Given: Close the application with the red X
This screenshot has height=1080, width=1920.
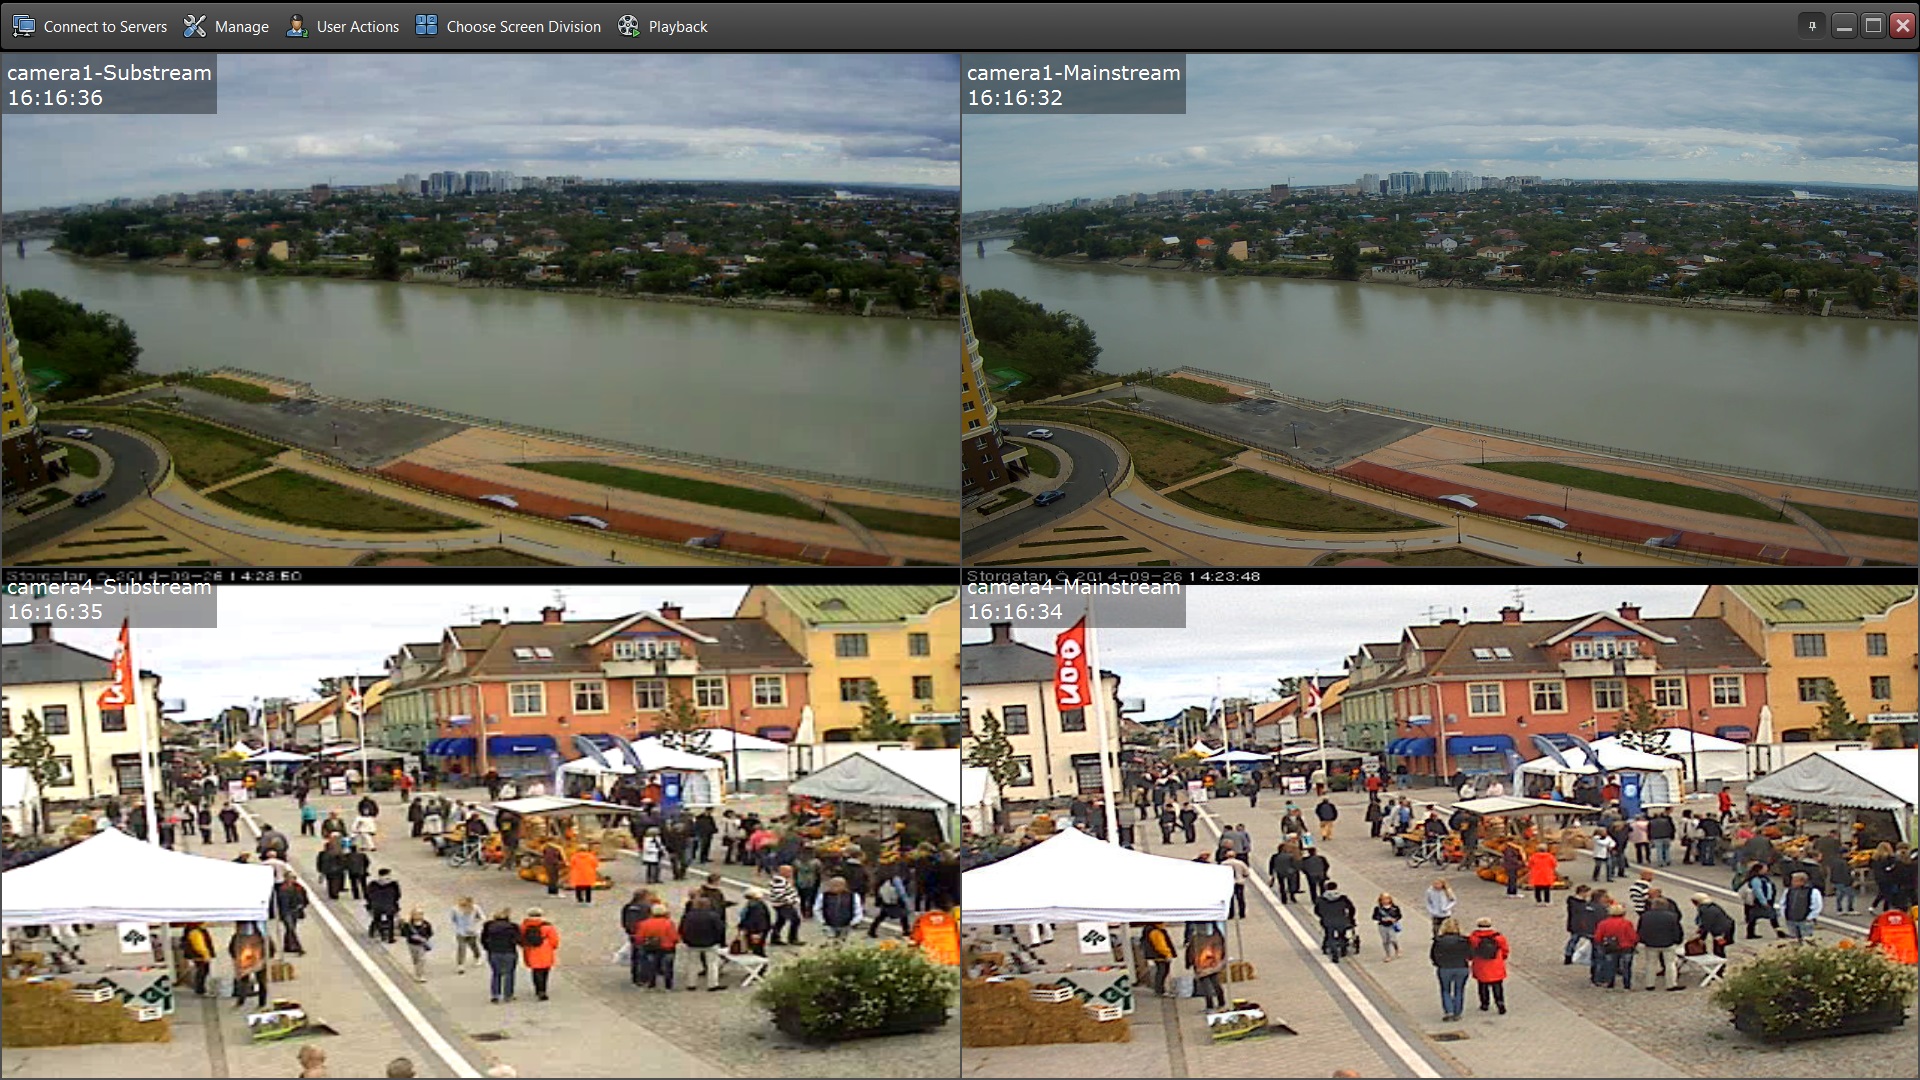Looking at the screenshot, I should coord(1903,26).
